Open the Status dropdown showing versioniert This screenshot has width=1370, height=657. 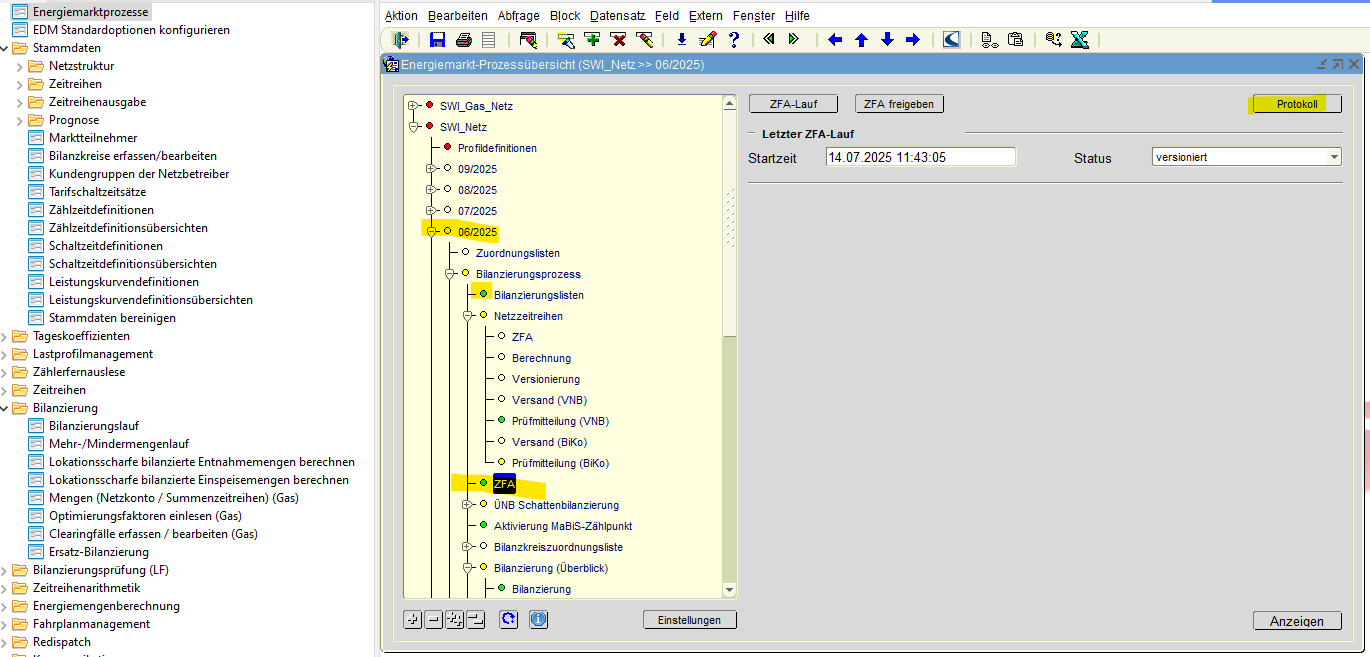(x=1333, y=157)
